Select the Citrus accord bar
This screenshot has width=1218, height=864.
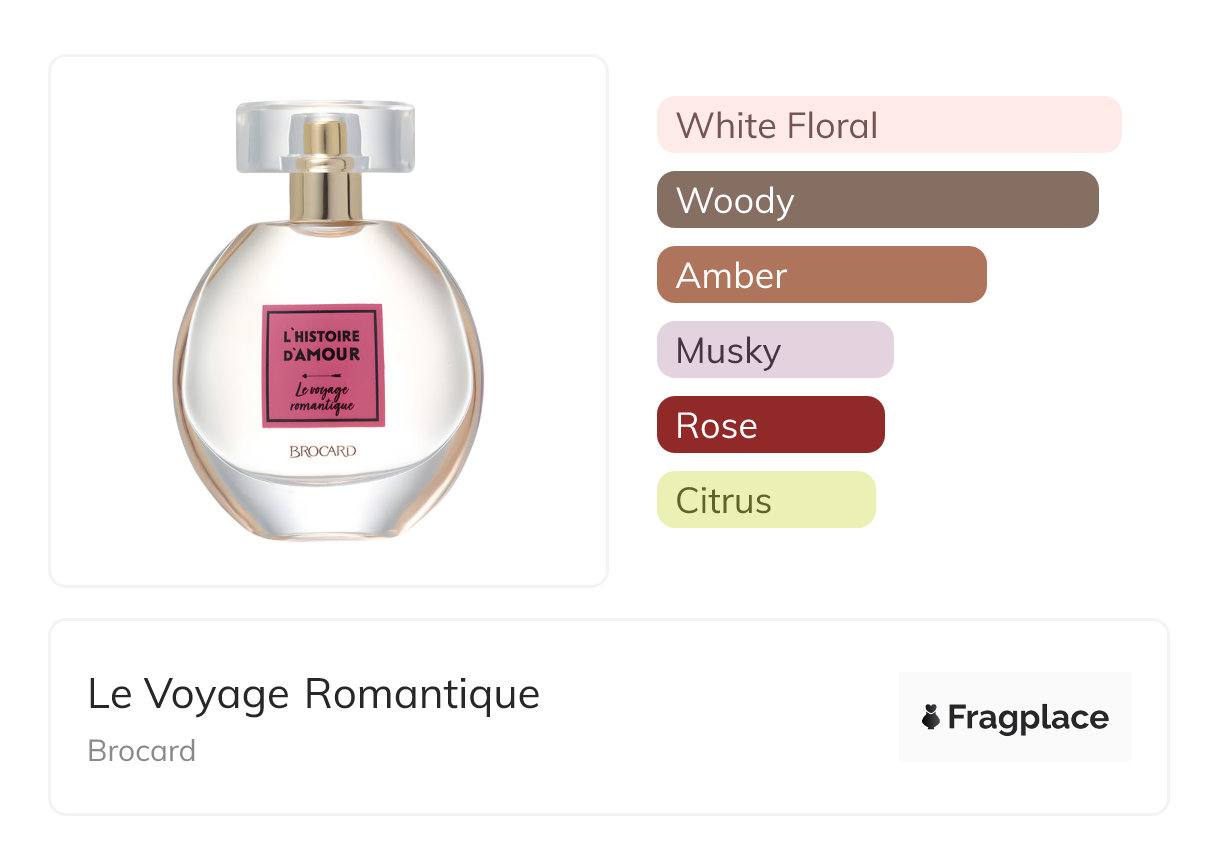click(766, 500)
